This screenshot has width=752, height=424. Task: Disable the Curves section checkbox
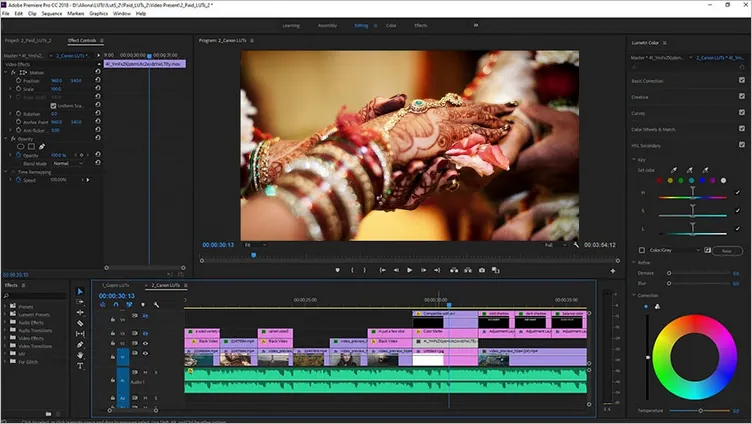tap(740, 113)
